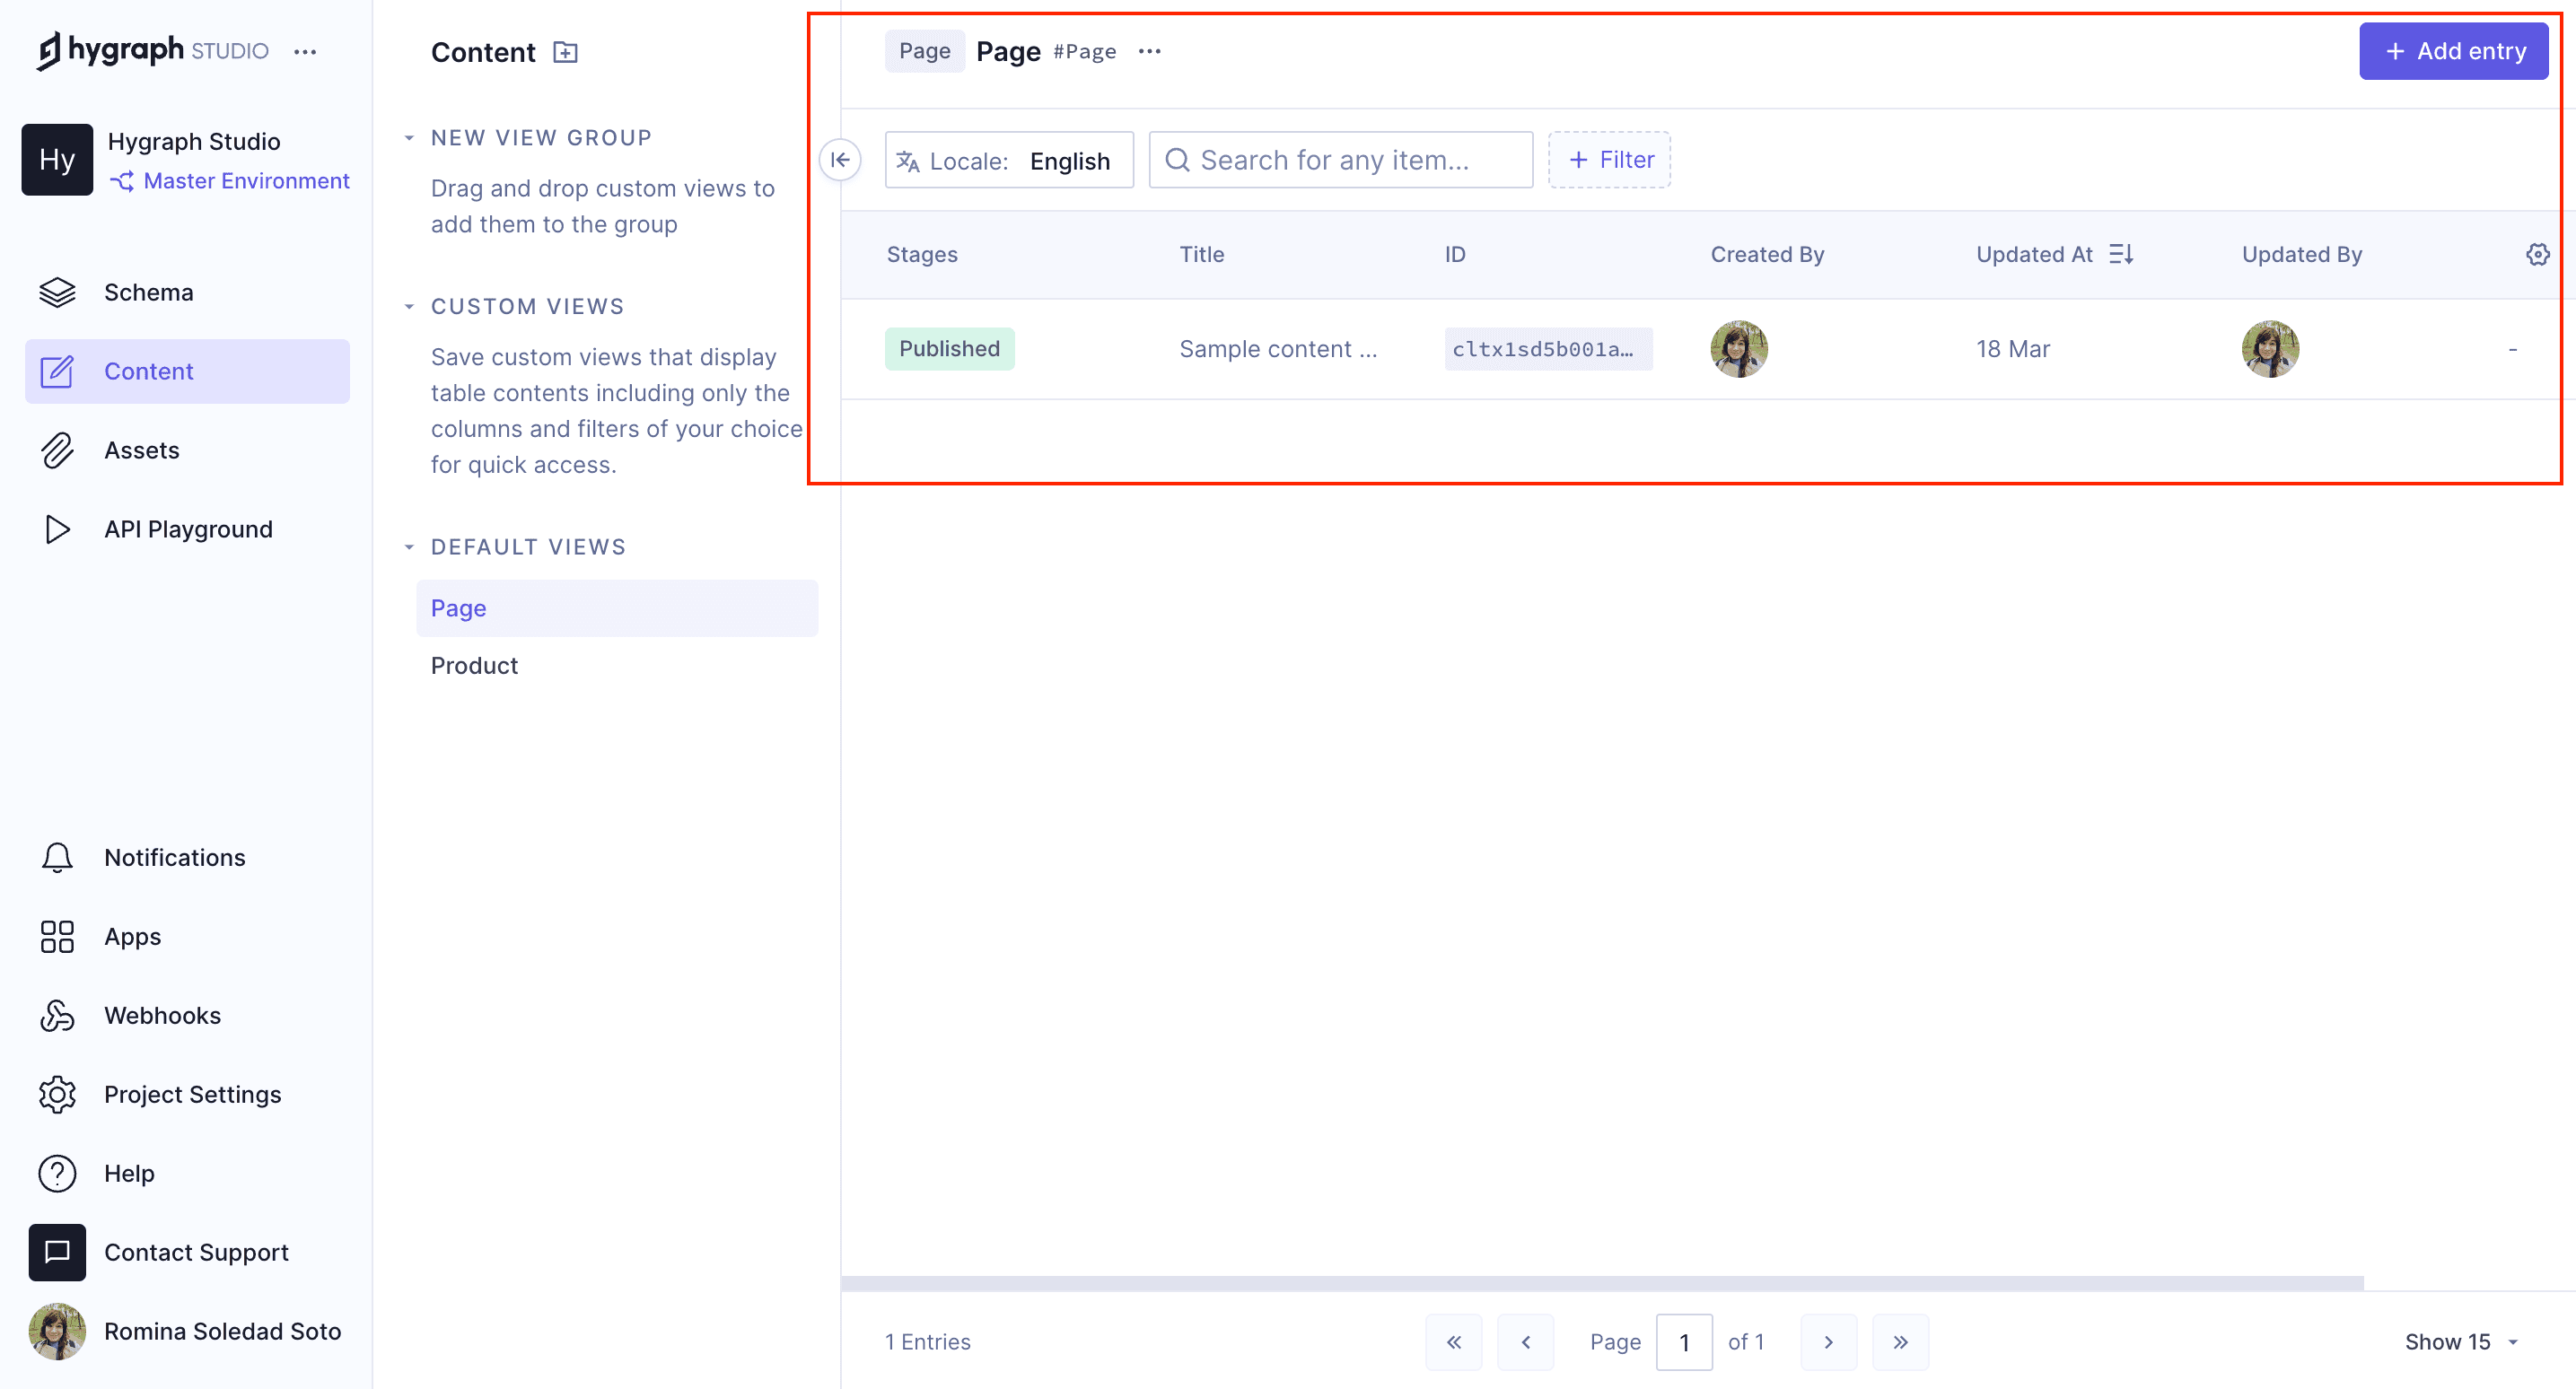The height and width of the screenshot is (1389, 2576).
Task: Click the Add entry button
Action: pyautogui.click(x=2453, y=51)
